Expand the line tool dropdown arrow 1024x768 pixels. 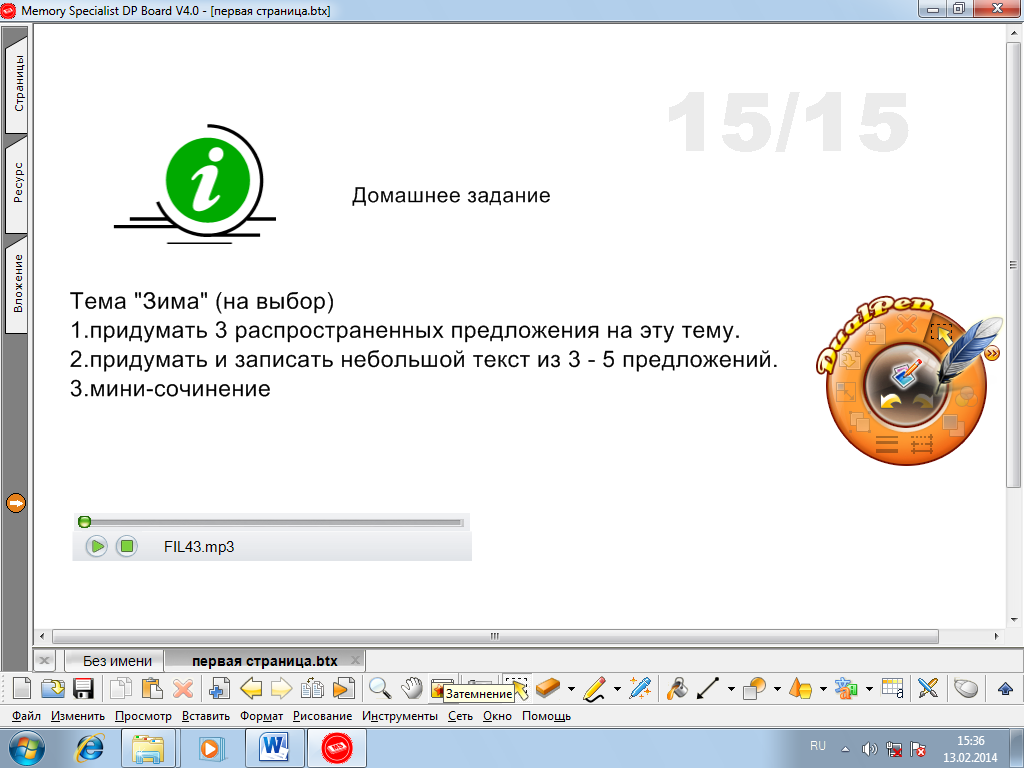(x=731, y=689)
